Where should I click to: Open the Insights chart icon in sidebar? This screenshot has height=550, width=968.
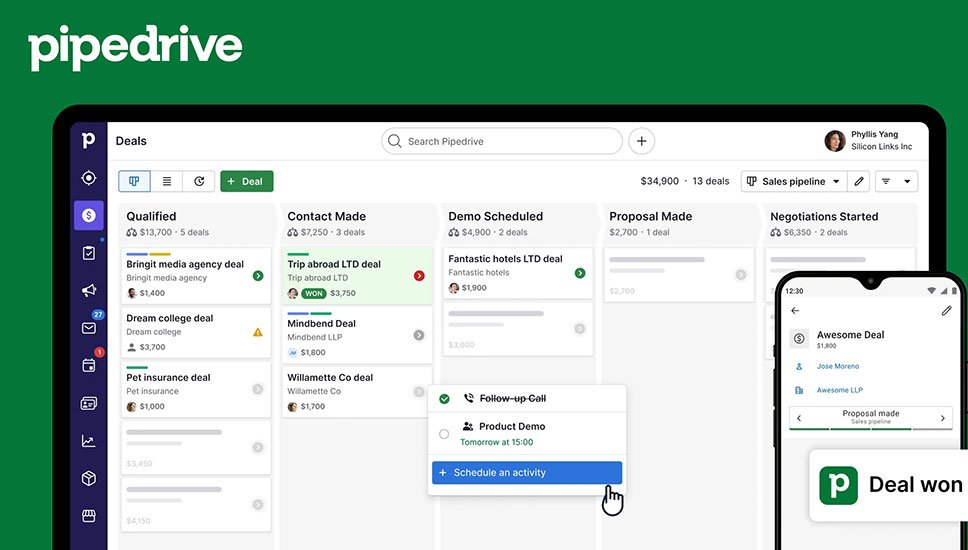point(88,441)
